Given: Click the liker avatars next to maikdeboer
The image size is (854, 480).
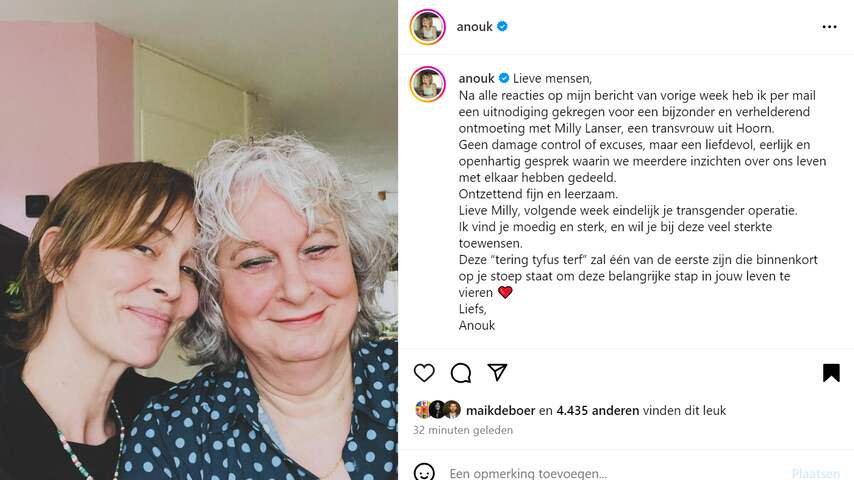Looking at the screenshot, I should point(437,410).
